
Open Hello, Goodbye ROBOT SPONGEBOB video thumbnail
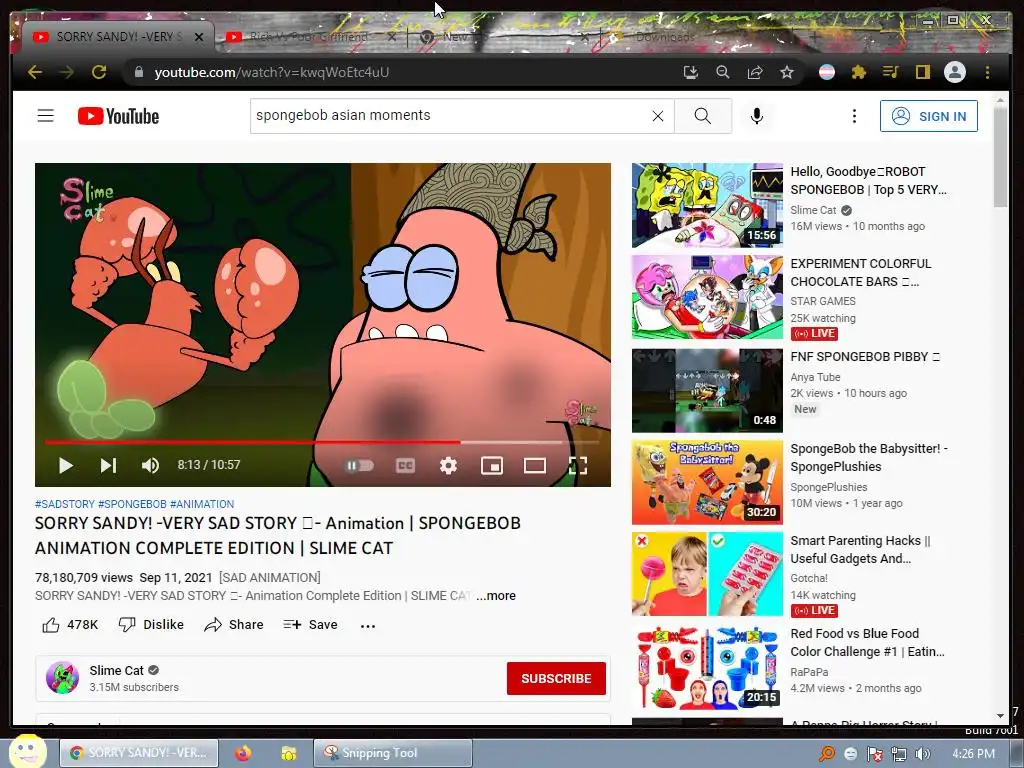pos(707,205)
